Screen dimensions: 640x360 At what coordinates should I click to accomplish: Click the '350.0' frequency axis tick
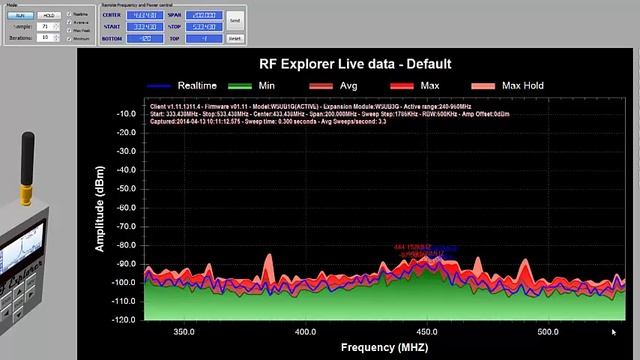pos(184,332)
